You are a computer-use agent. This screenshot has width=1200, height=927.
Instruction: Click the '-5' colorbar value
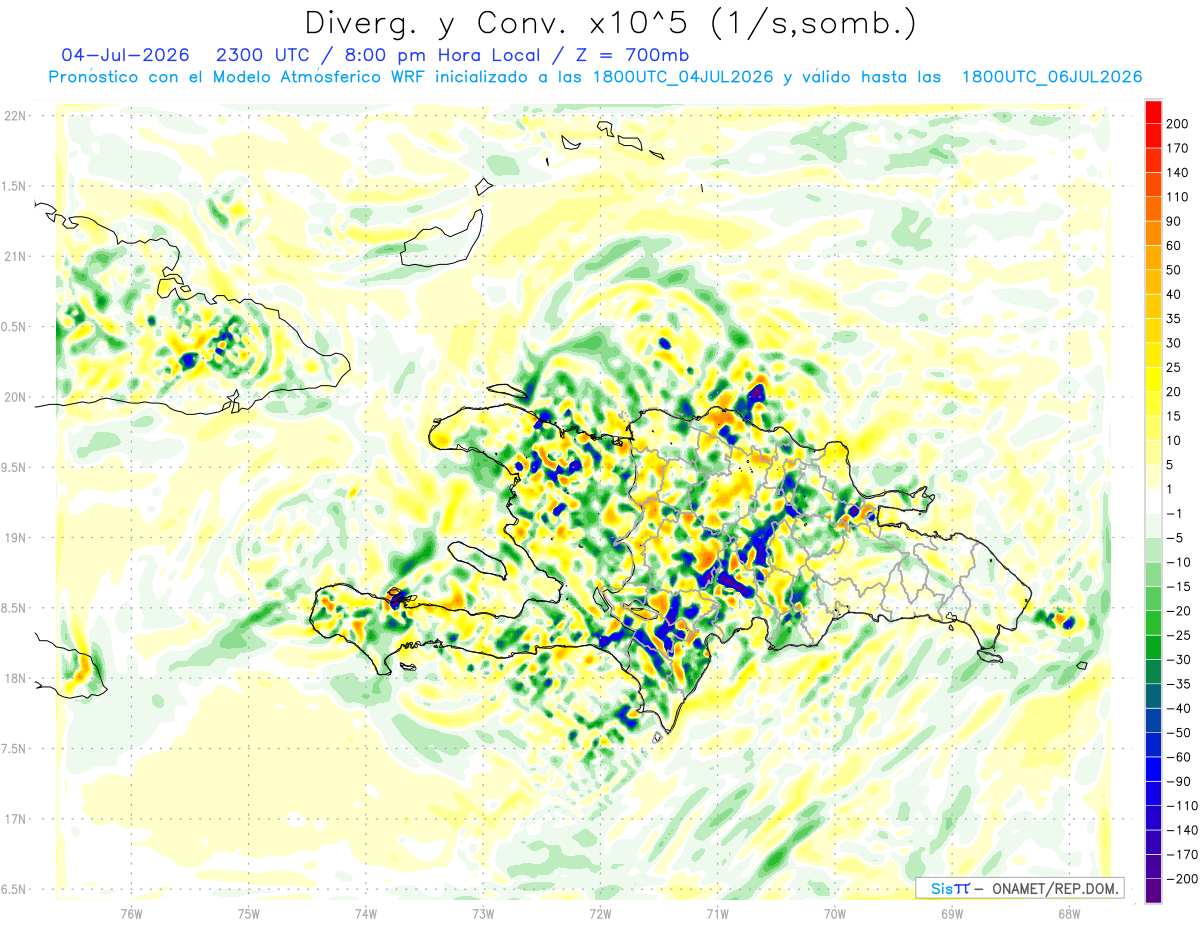[x=1174, y=538]
